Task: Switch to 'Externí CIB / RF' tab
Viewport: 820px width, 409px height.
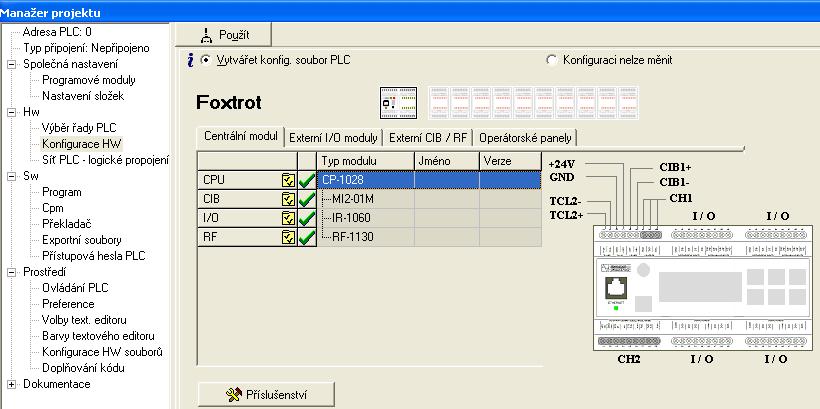Action: pos(428,139)
